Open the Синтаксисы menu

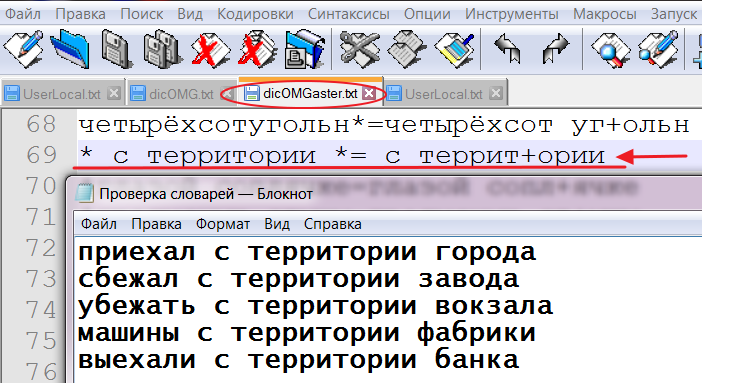point(349,14)
